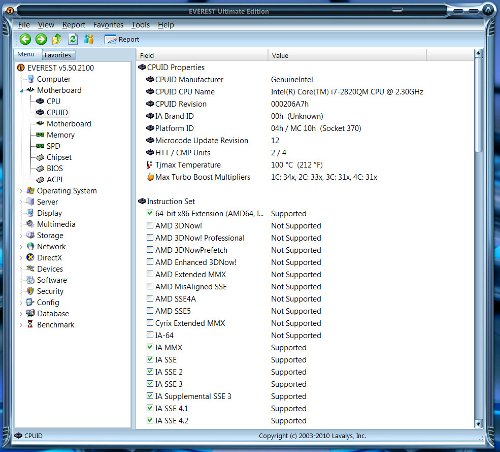Select the SPD tree icon
The width and height of the screenshot is (500, 452).
(40, 146)
